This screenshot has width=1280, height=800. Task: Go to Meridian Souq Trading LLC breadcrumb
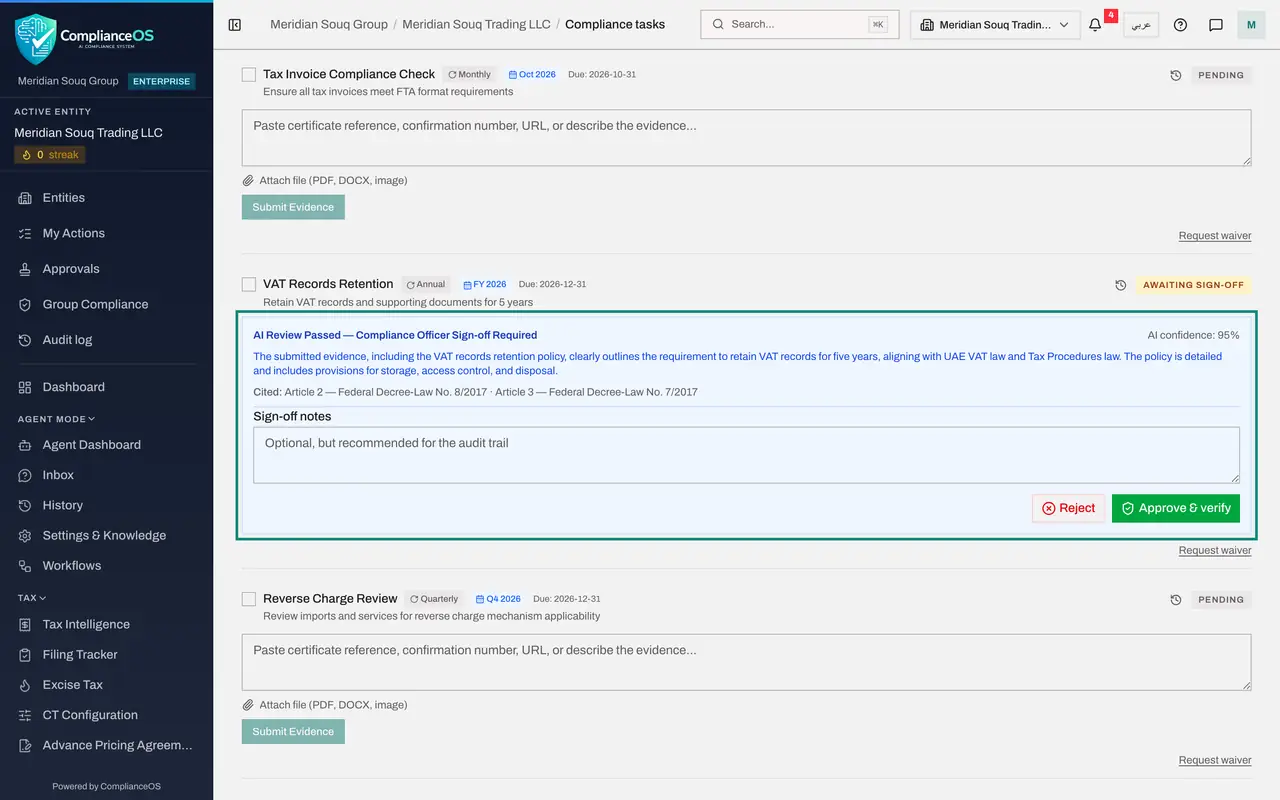coord(476,24)
